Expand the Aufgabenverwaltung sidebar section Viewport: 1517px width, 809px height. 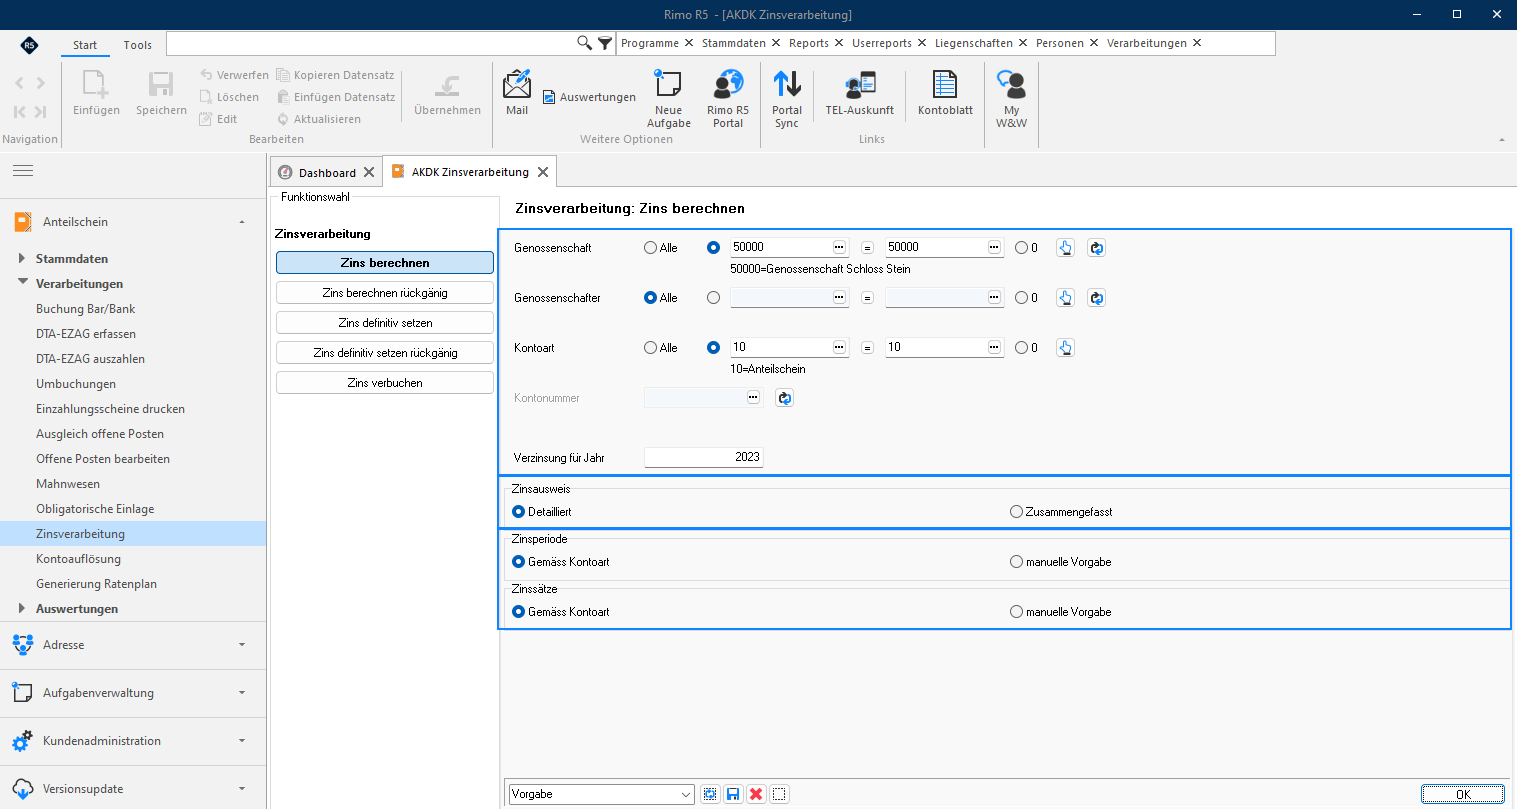(133, 693)
